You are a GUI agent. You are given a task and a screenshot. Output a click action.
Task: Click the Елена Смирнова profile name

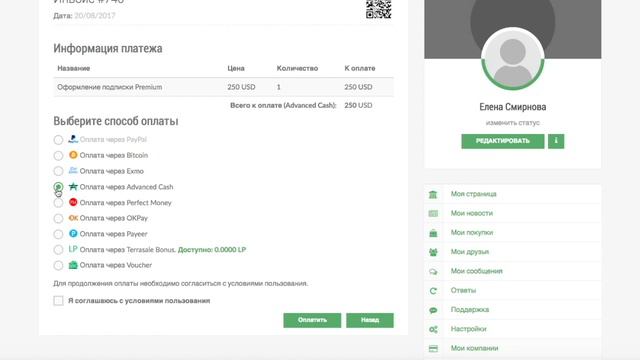pos(513,107)
